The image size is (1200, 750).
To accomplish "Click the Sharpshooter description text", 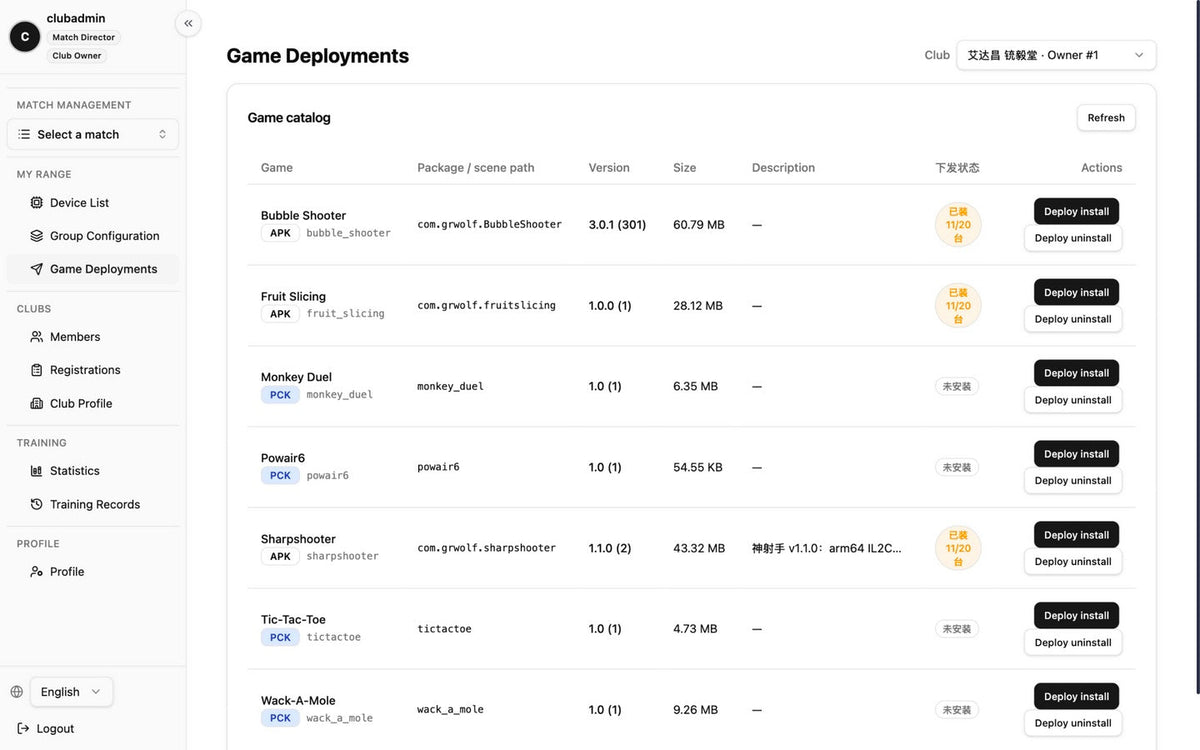I will [x=827, y=548].
